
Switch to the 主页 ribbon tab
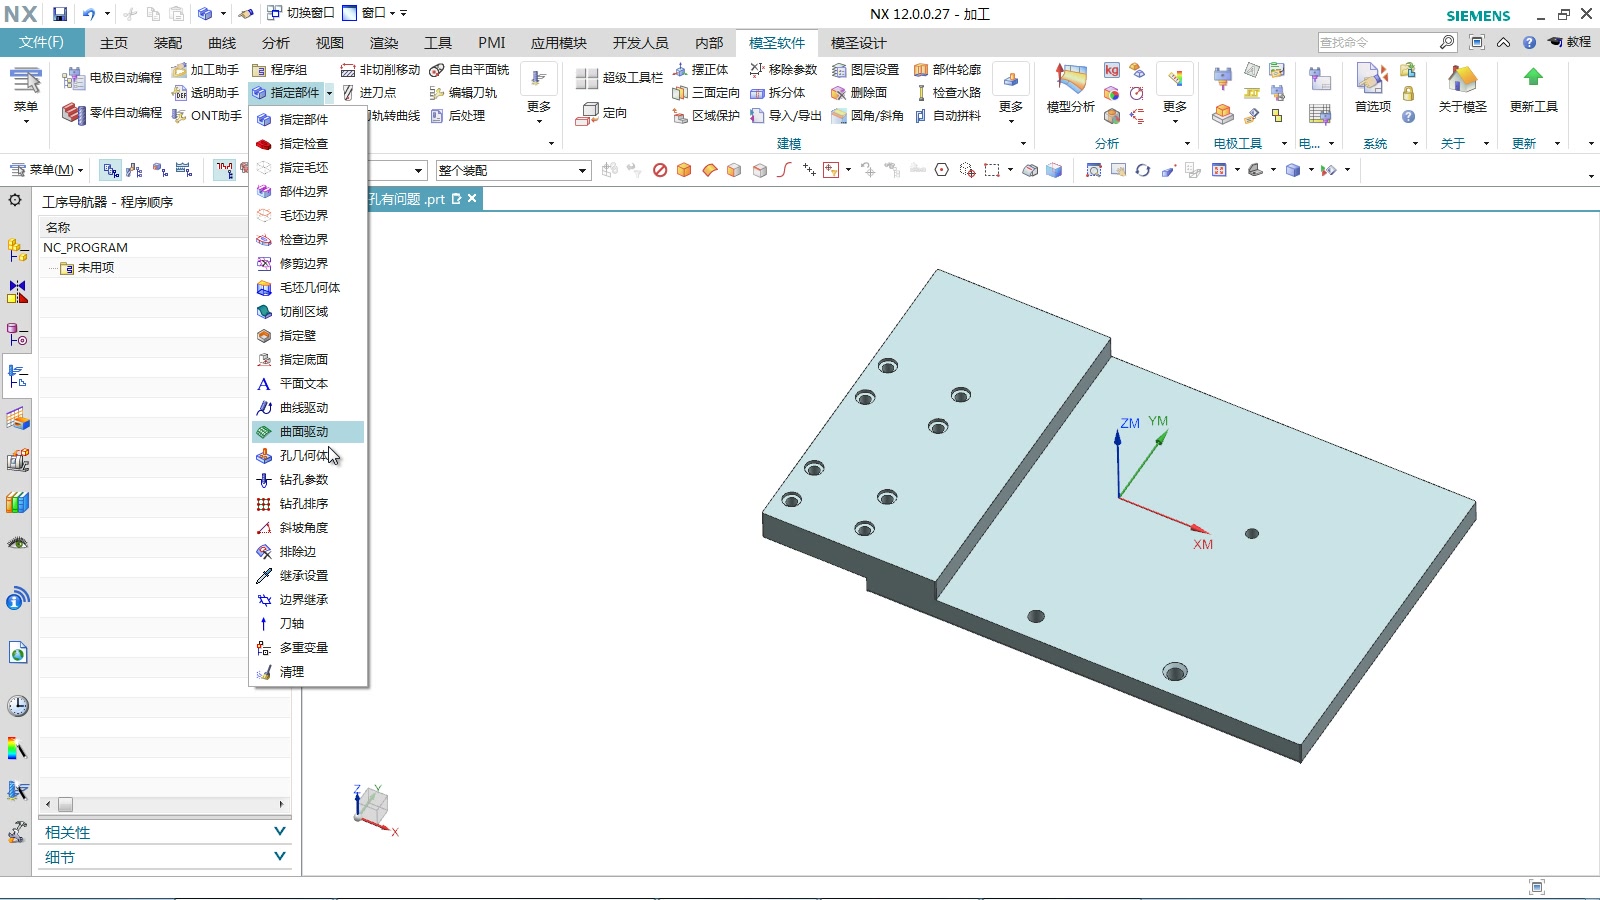pos(114,43)
